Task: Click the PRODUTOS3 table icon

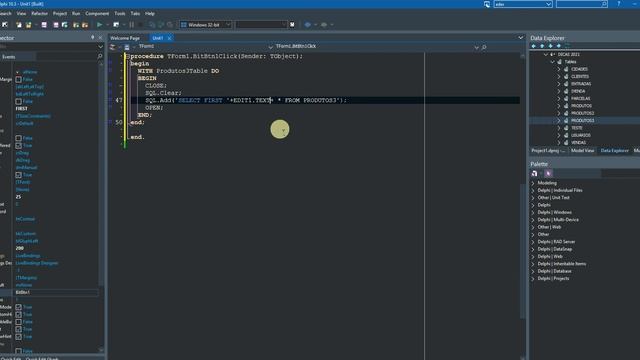Action: [566, 120]
